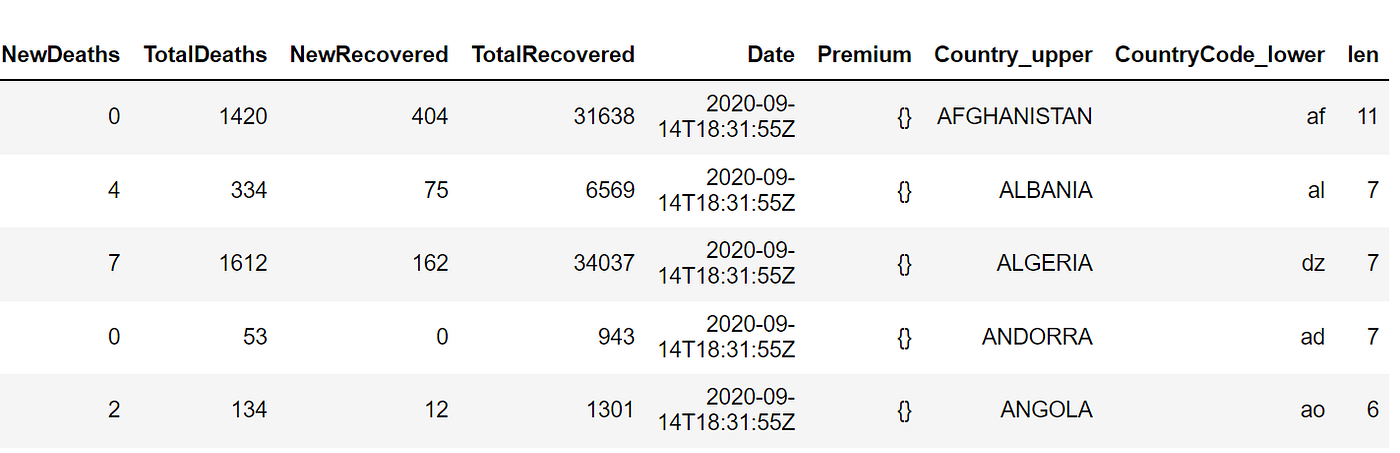
Task: Select the ALBANIA cell
Action: (x=1045, y=190)
